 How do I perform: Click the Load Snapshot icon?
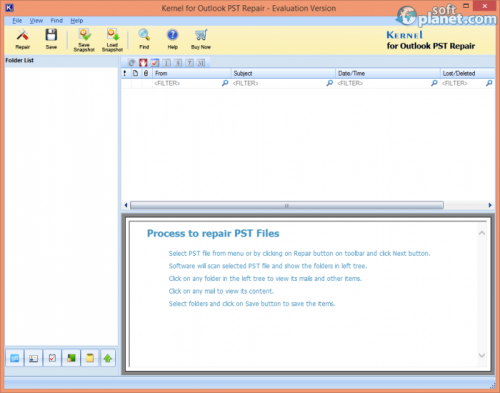click(112, 40)
